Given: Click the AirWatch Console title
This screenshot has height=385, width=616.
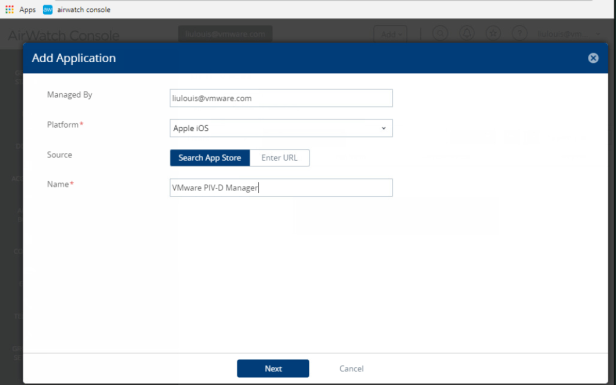Looking at the screenshot, I should (x=64, y=35).
